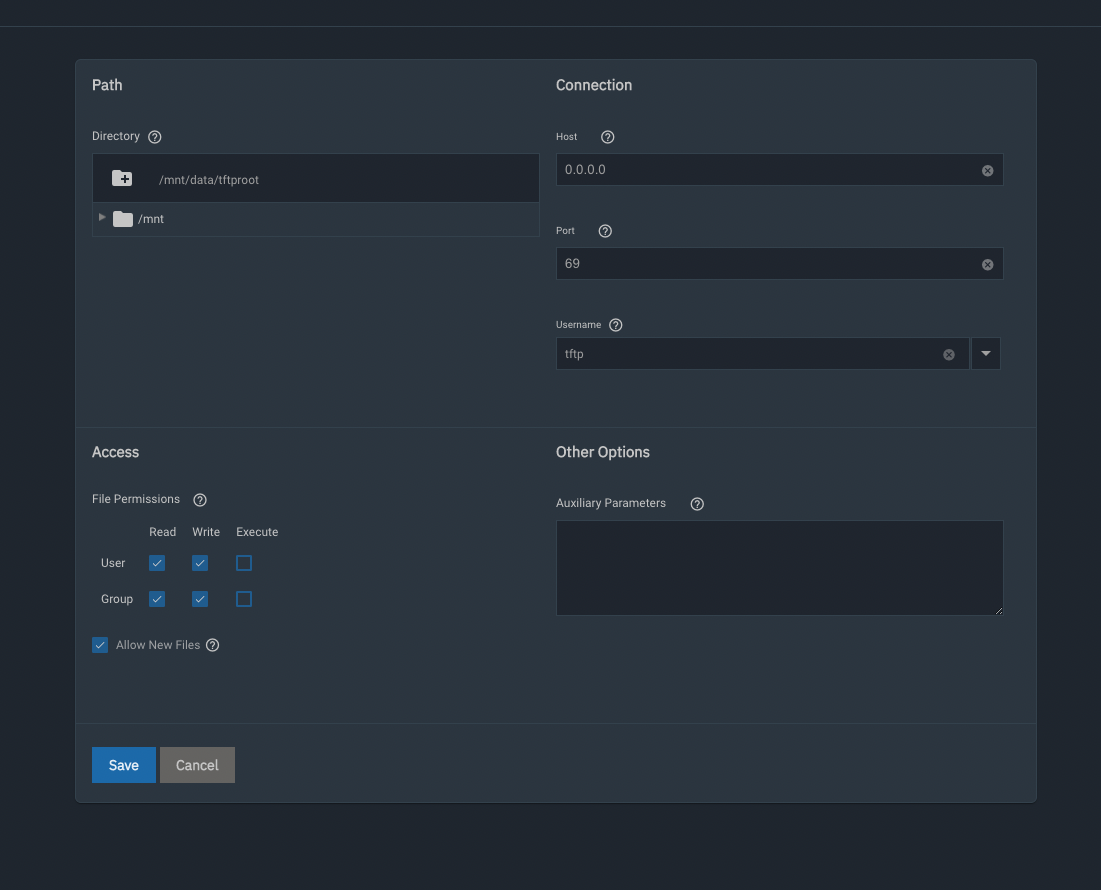
Task: Clear the Username field value
Action: [949, 355]
